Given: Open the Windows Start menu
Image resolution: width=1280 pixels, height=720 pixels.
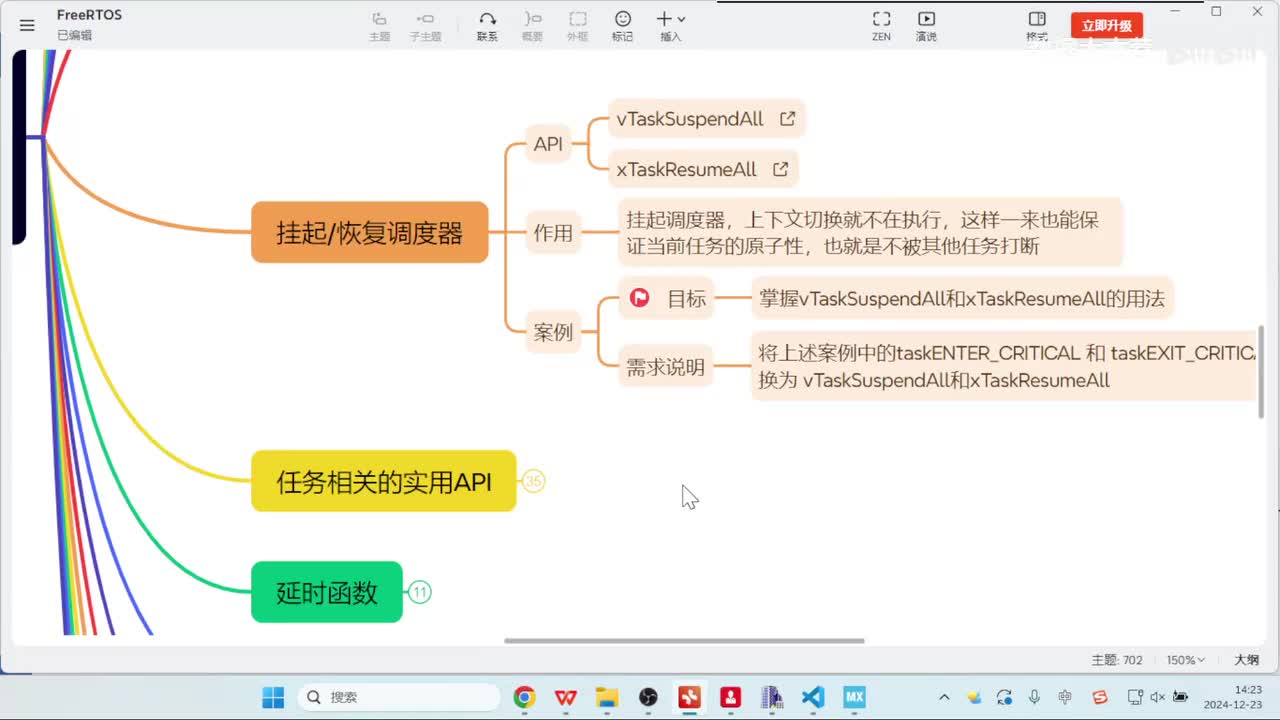Looking at the screenshot, I should 273,697.
